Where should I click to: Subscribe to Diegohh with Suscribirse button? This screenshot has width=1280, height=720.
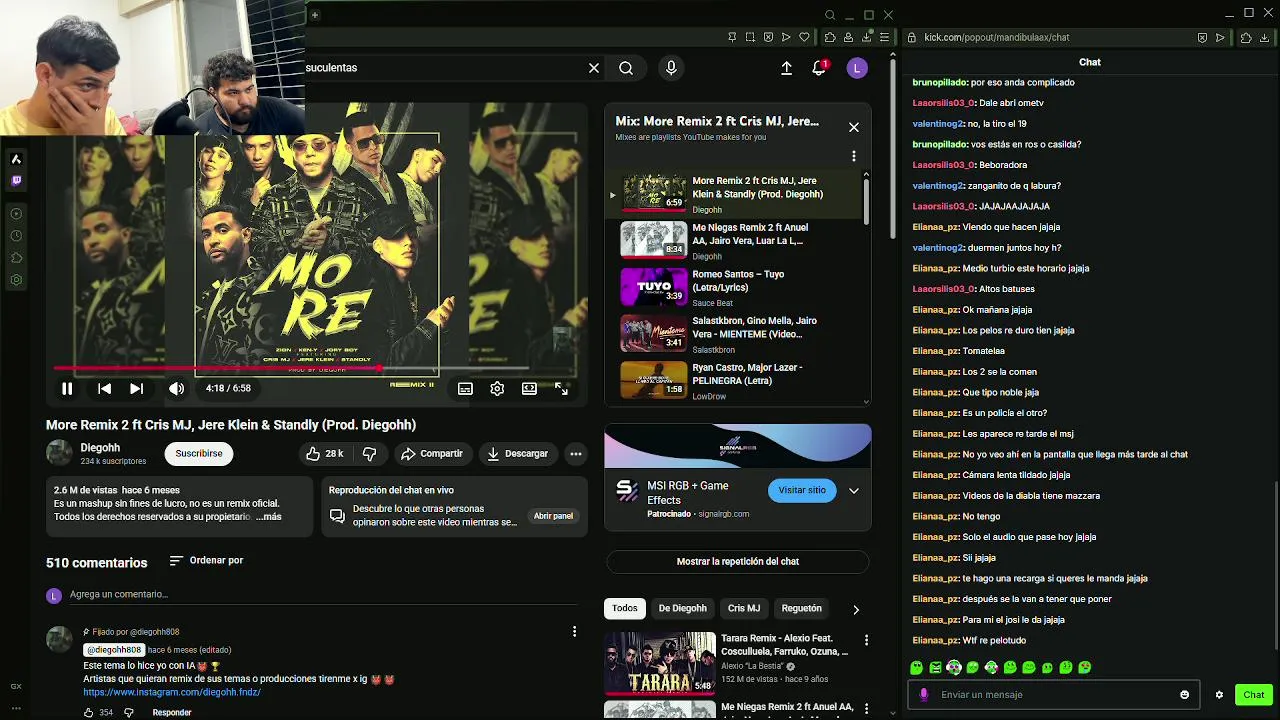(x=199, y=453)
